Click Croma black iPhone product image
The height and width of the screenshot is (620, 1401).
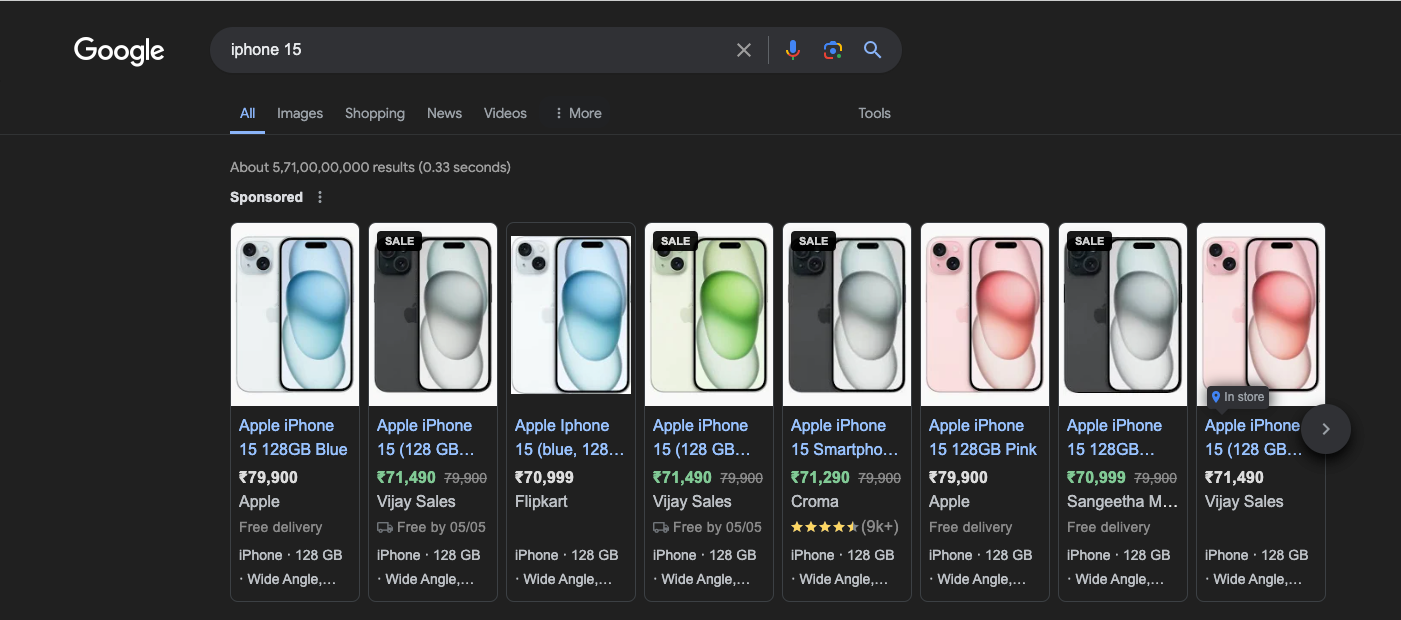pyautogui.click(x=847, y=314)
